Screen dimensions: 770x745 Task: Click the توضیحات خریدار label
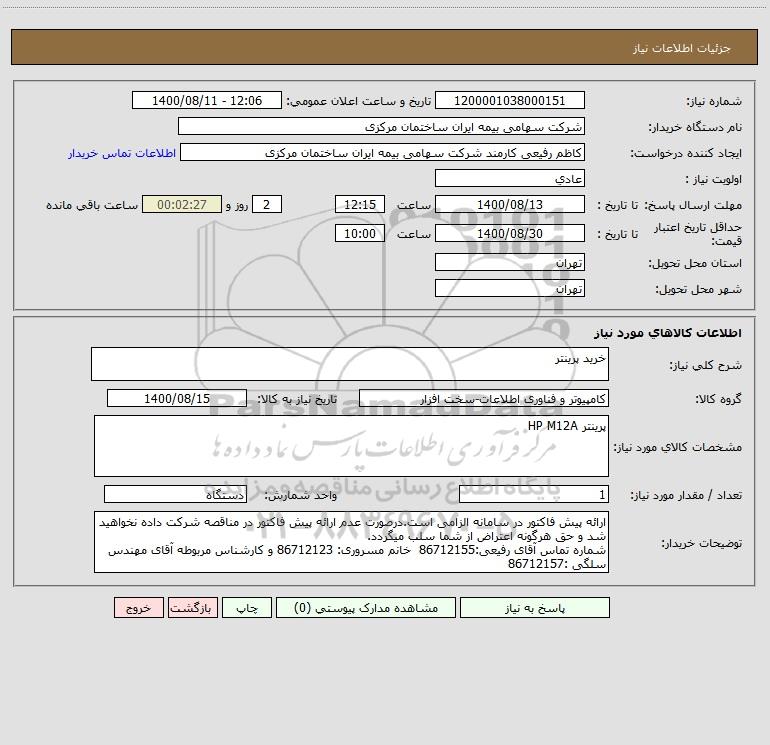pos(701,543)
